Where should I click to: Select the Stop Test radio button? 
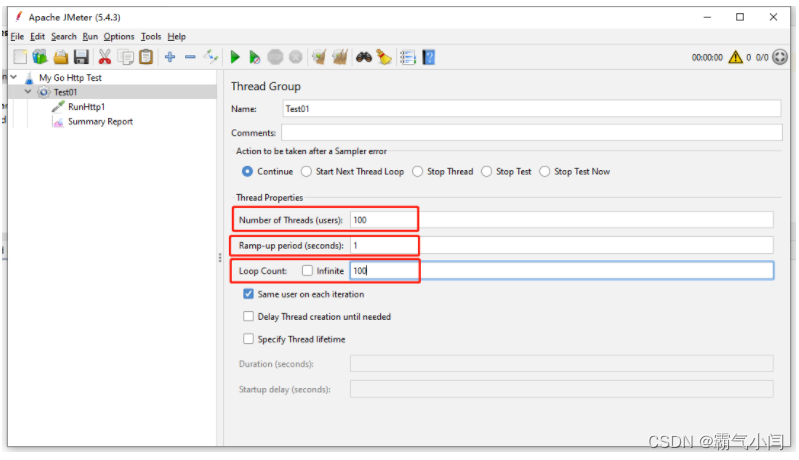point(486,172)
